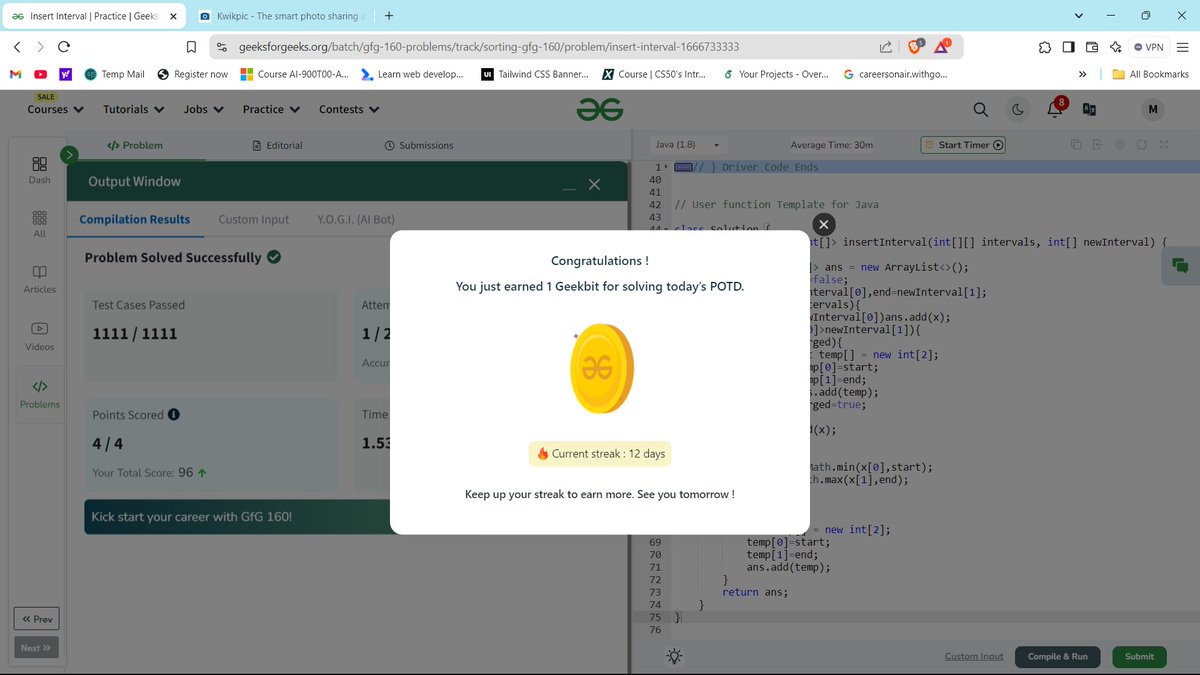Click browser back arrow button
This screenshot has height=675, width=1200.
pyautogui.click(x=17, y=47)
